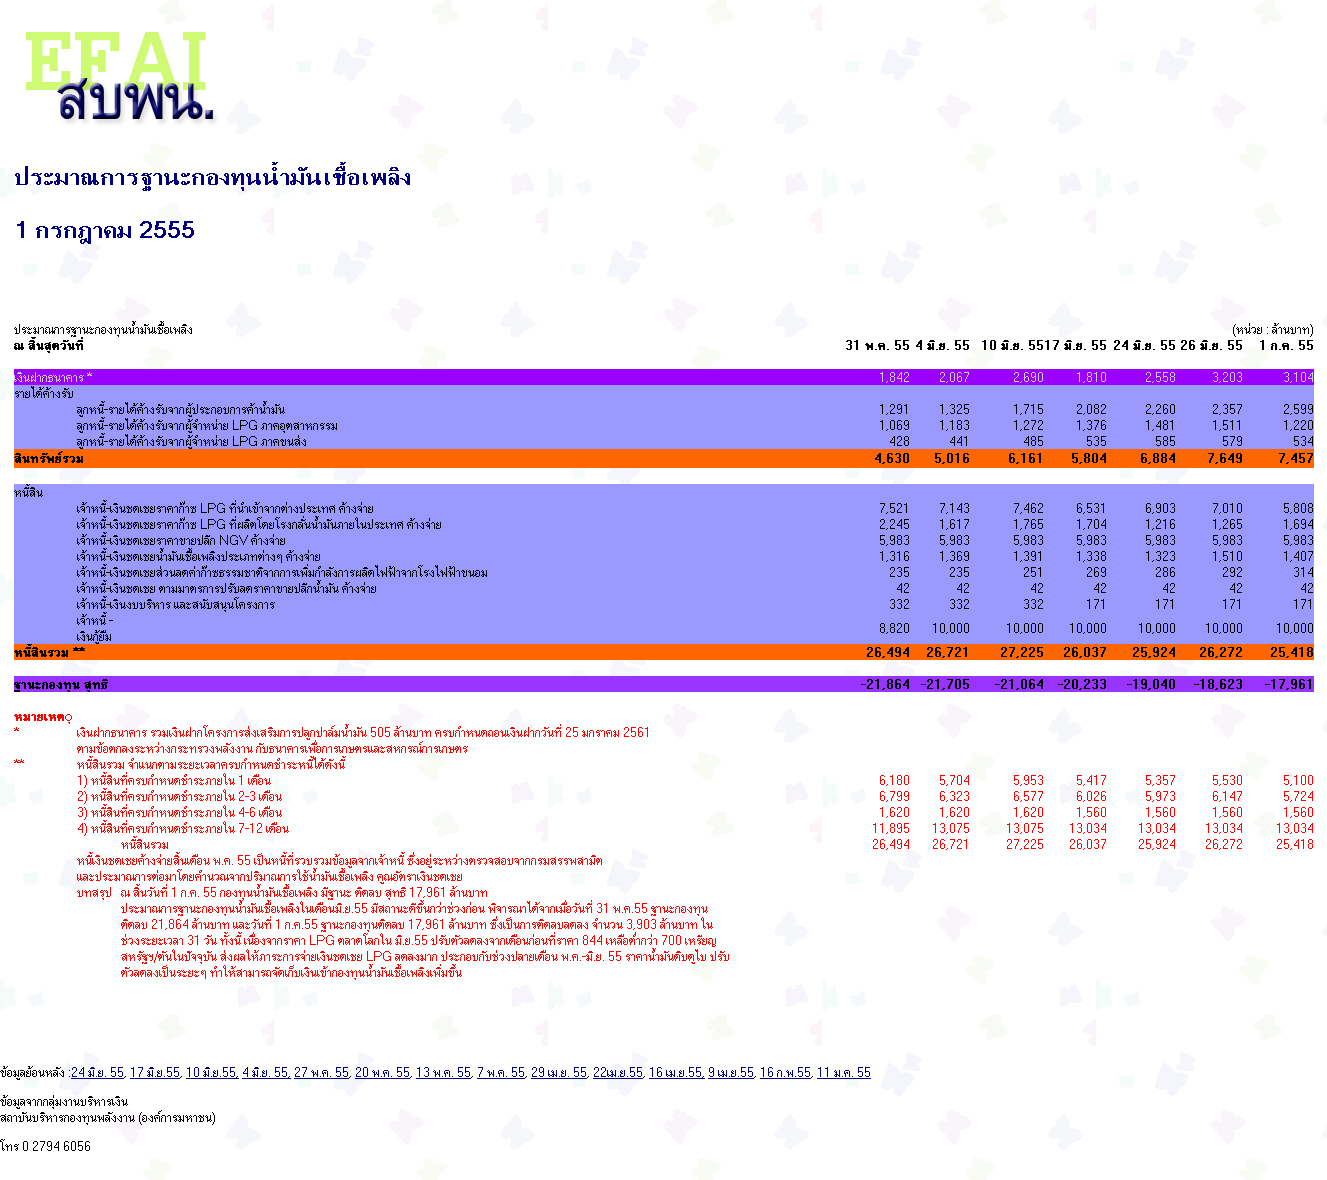Click the ฐานะกองทุน สุทธิ row label
Image resolution: width=1327 pixels, height=1180 pixels.
point(61,685)
